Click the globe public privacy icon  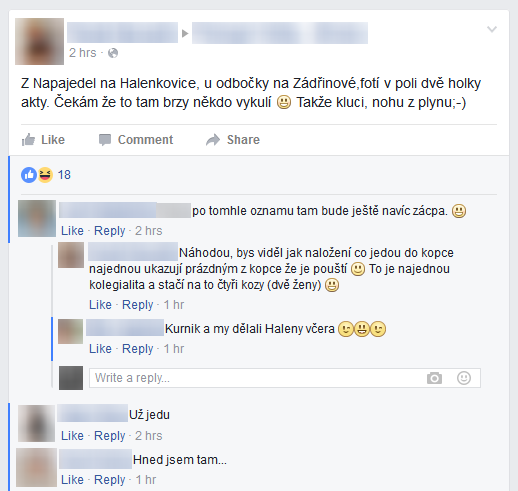[113, 53]
